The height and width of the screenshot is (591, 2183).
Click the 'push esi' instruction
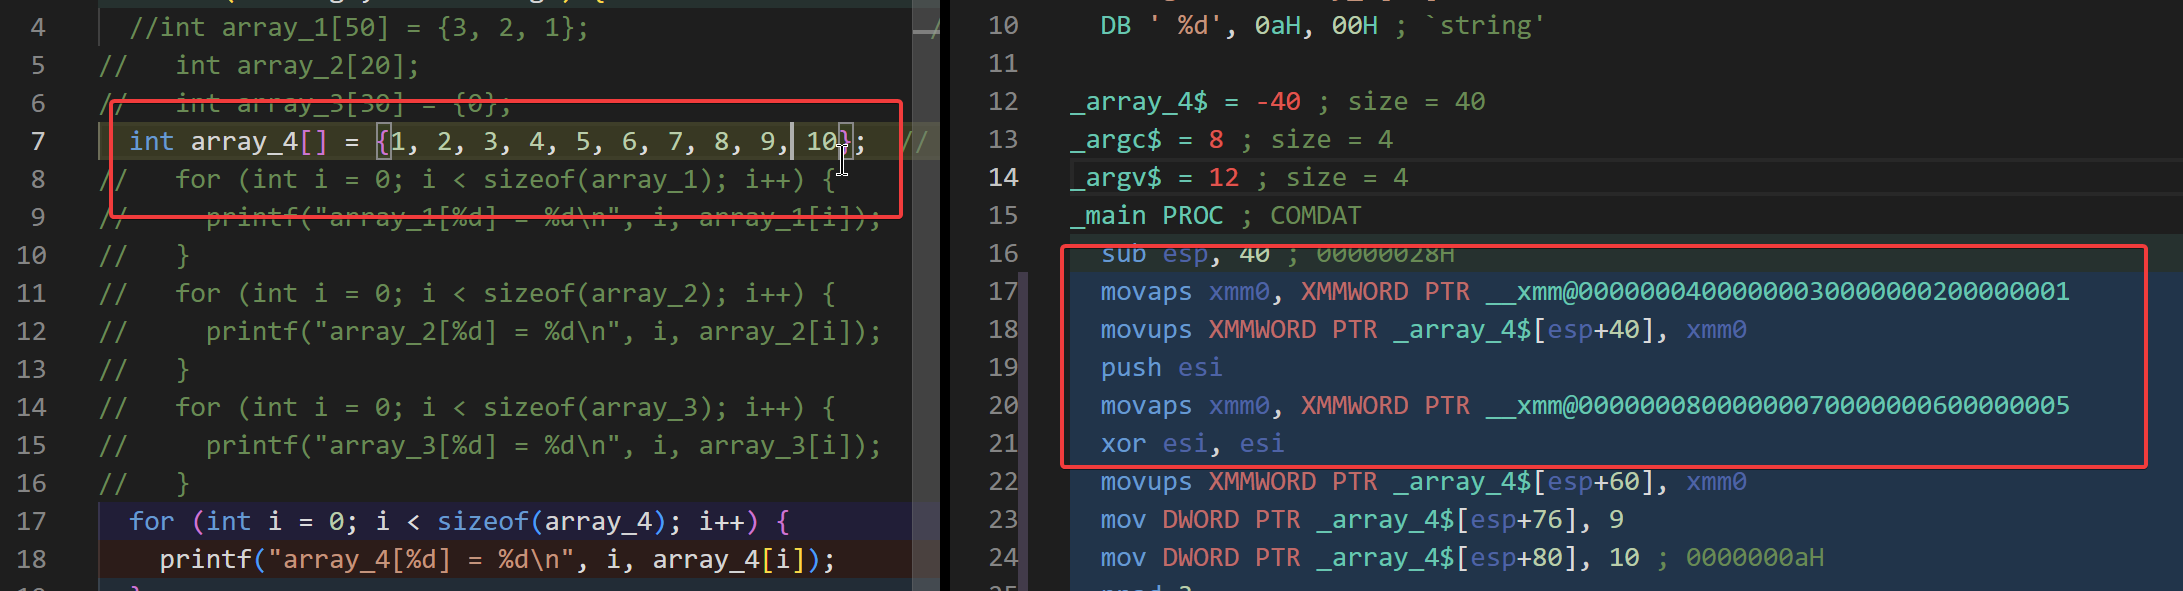[1160, 367]
